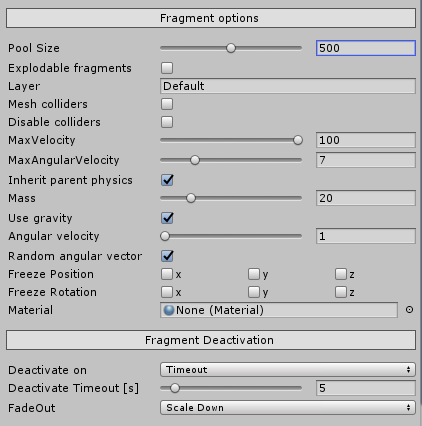Click the Mass value field showing 20
Viewport: 422px width, 426px height.
point(366,198)
